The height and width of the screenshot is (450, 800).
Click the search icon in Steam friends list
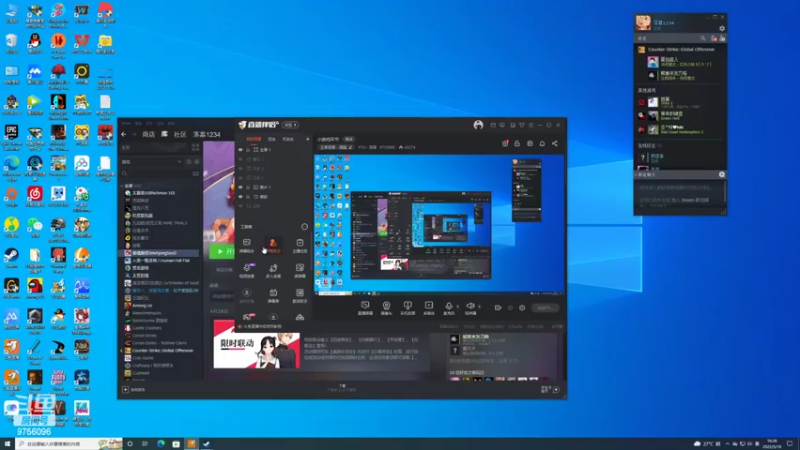point(703,38)
